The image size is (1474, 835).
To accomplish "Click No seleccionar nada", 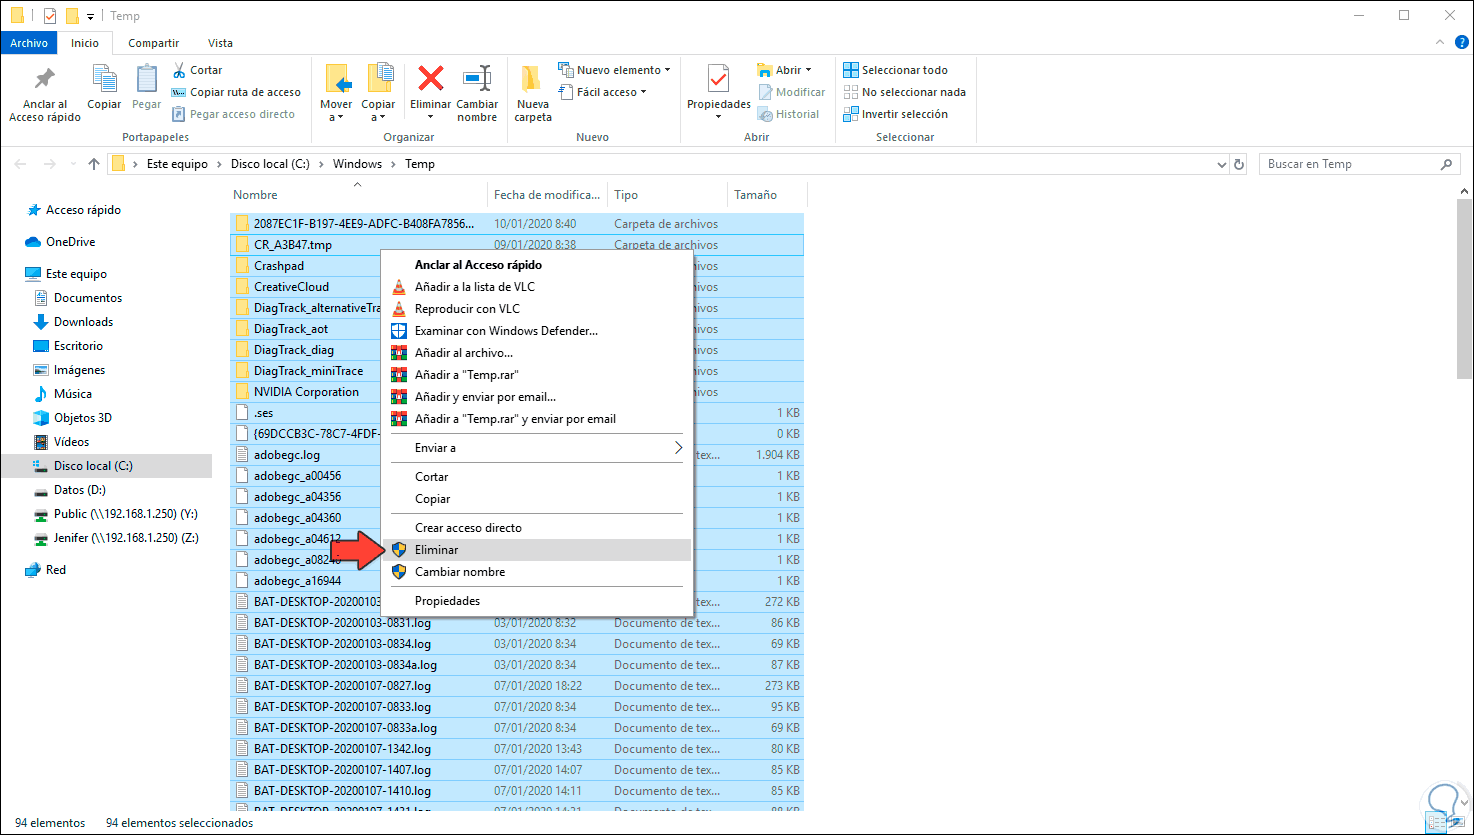I will pos(904,92).
